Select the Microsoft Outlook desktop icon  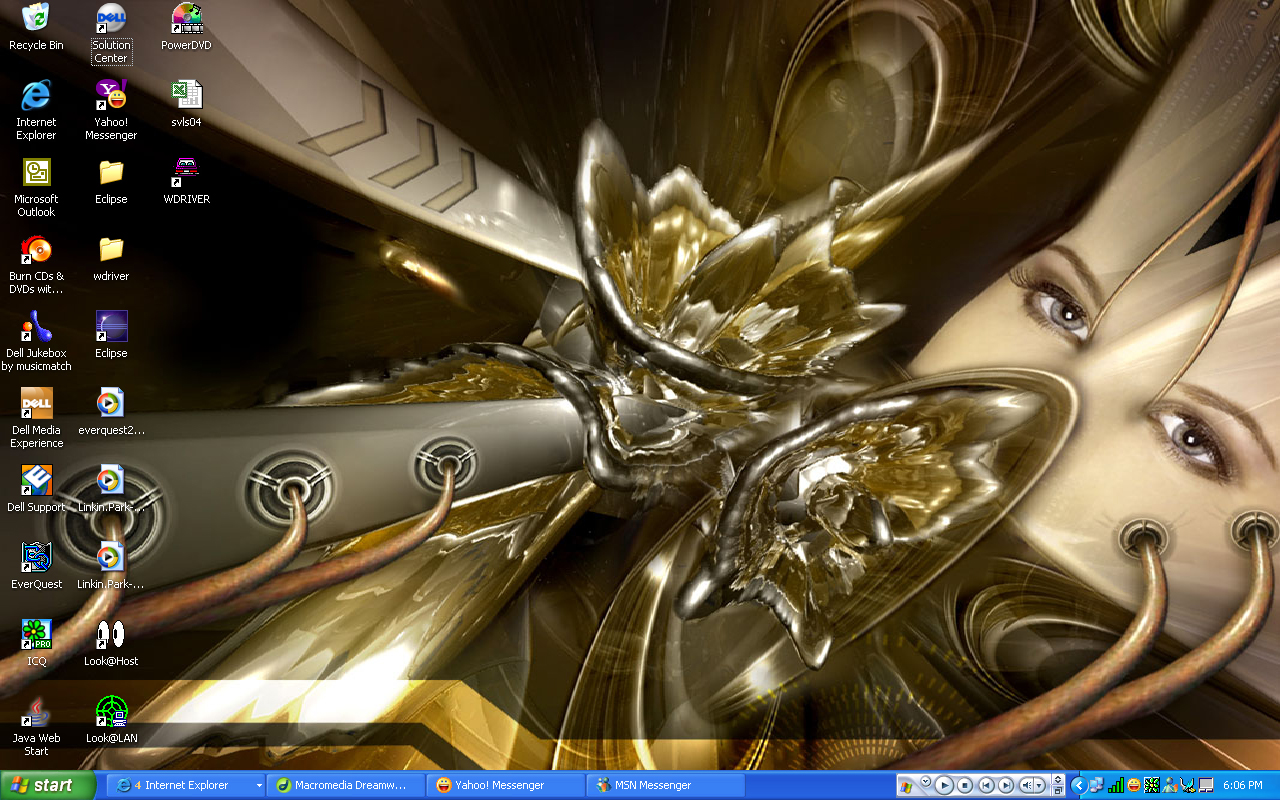click(x=36, y=187)
